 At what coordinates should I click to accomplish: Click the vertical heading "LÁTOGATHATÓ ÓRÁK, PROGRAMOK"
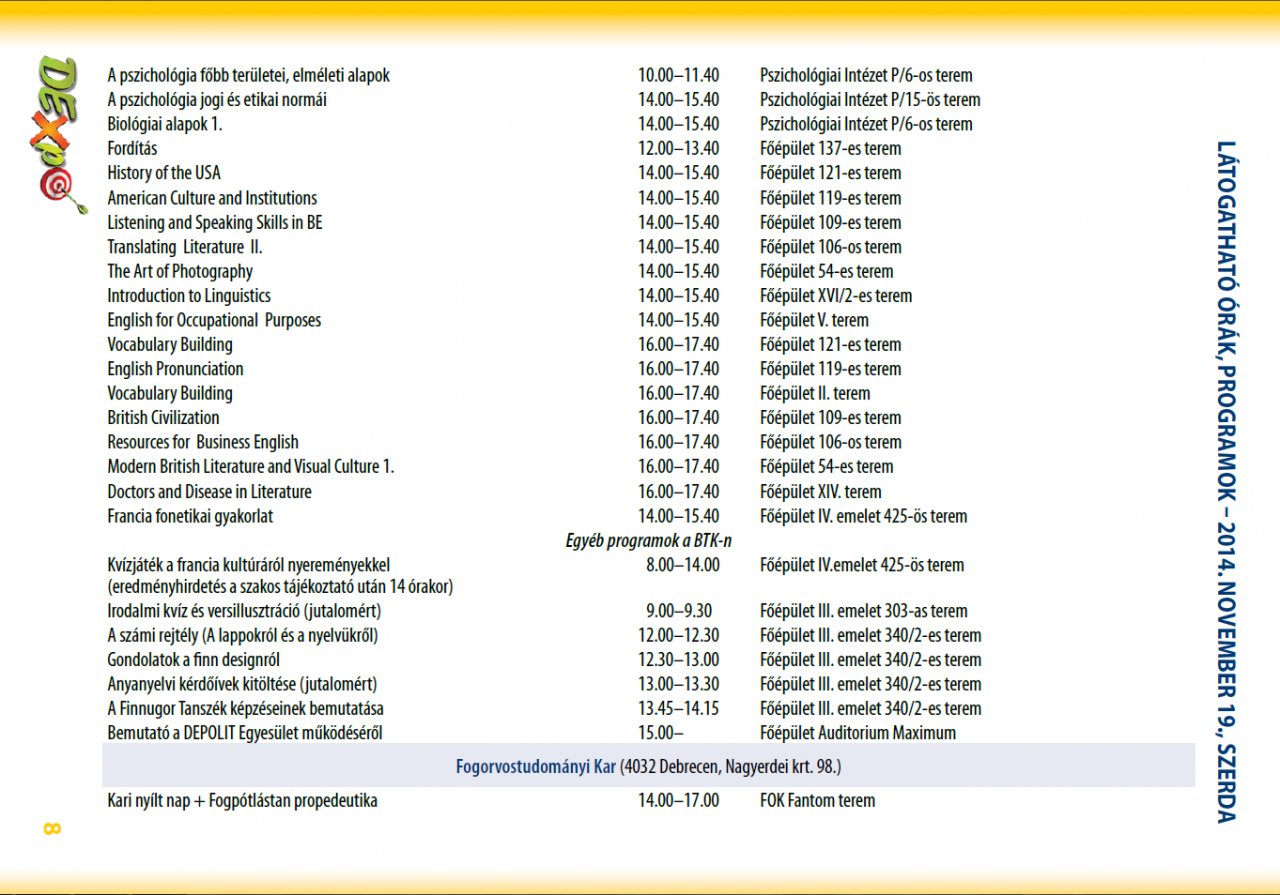(1226, 318)
